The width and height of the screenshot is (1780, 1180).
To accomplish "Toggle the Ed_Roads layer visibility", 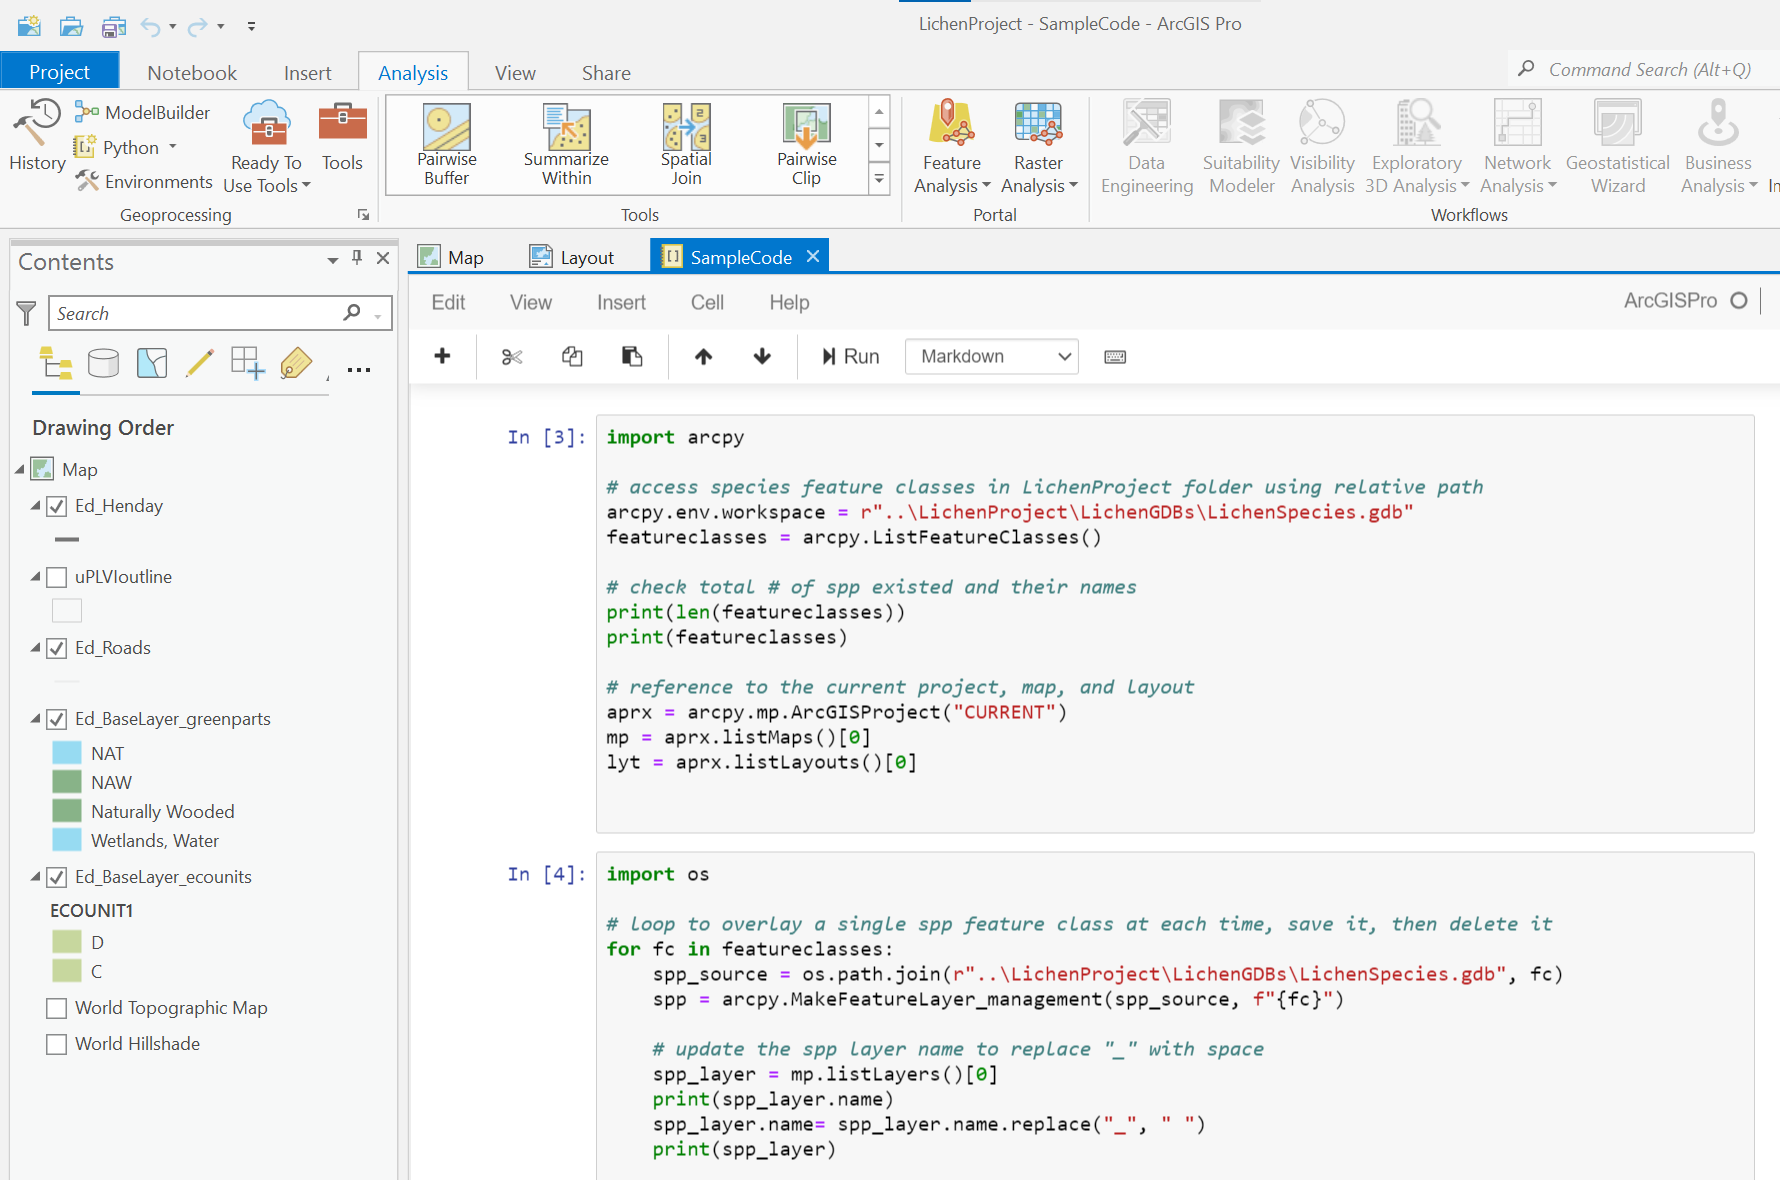I will (x=57, y=648).
